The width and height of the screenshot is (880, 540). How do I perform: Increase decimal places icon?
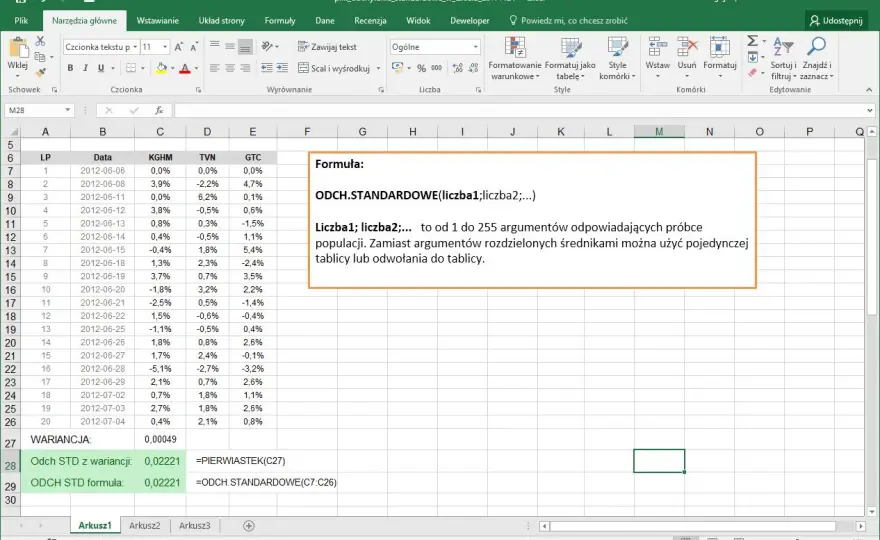click(458, 68)
